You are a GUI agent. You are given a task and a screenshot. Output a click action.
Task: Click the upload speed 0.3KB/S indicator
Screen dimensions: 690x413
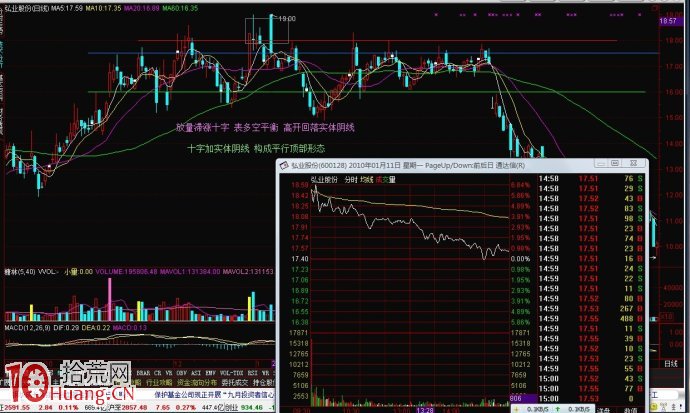click(580, 409)
